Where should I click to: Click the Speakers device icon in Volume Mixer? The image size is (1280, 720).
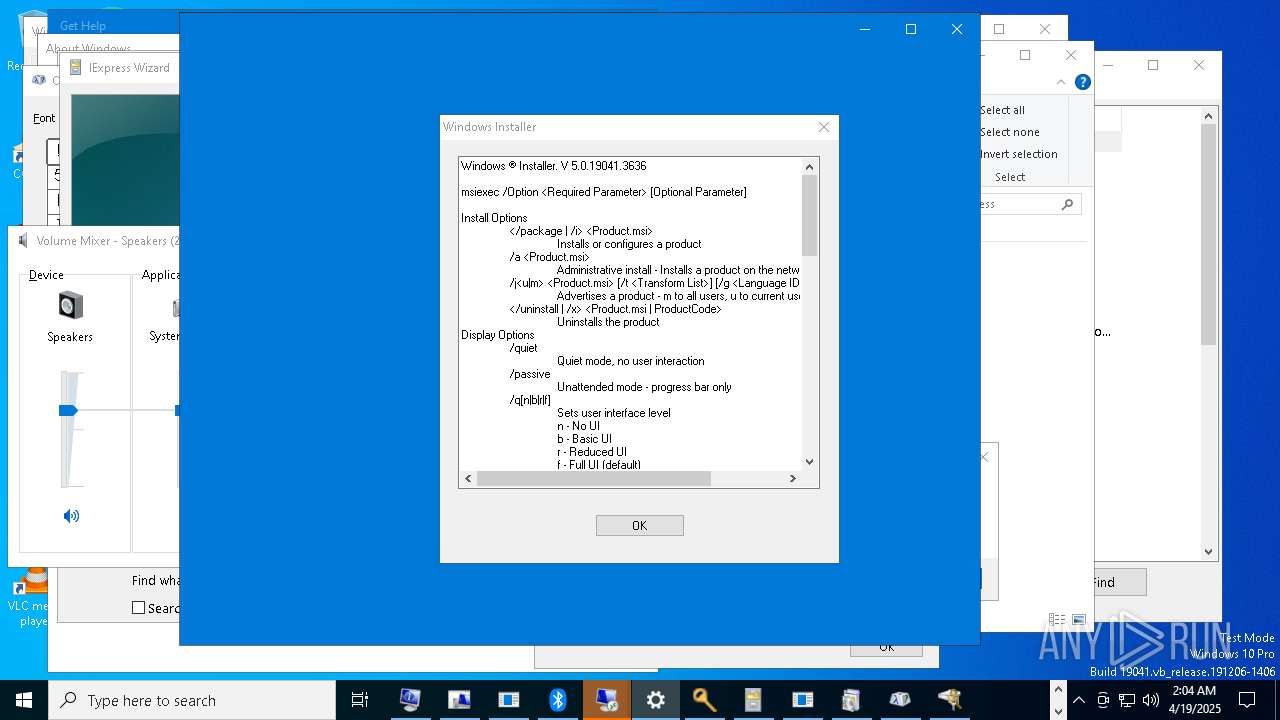(x=70, y=305)
